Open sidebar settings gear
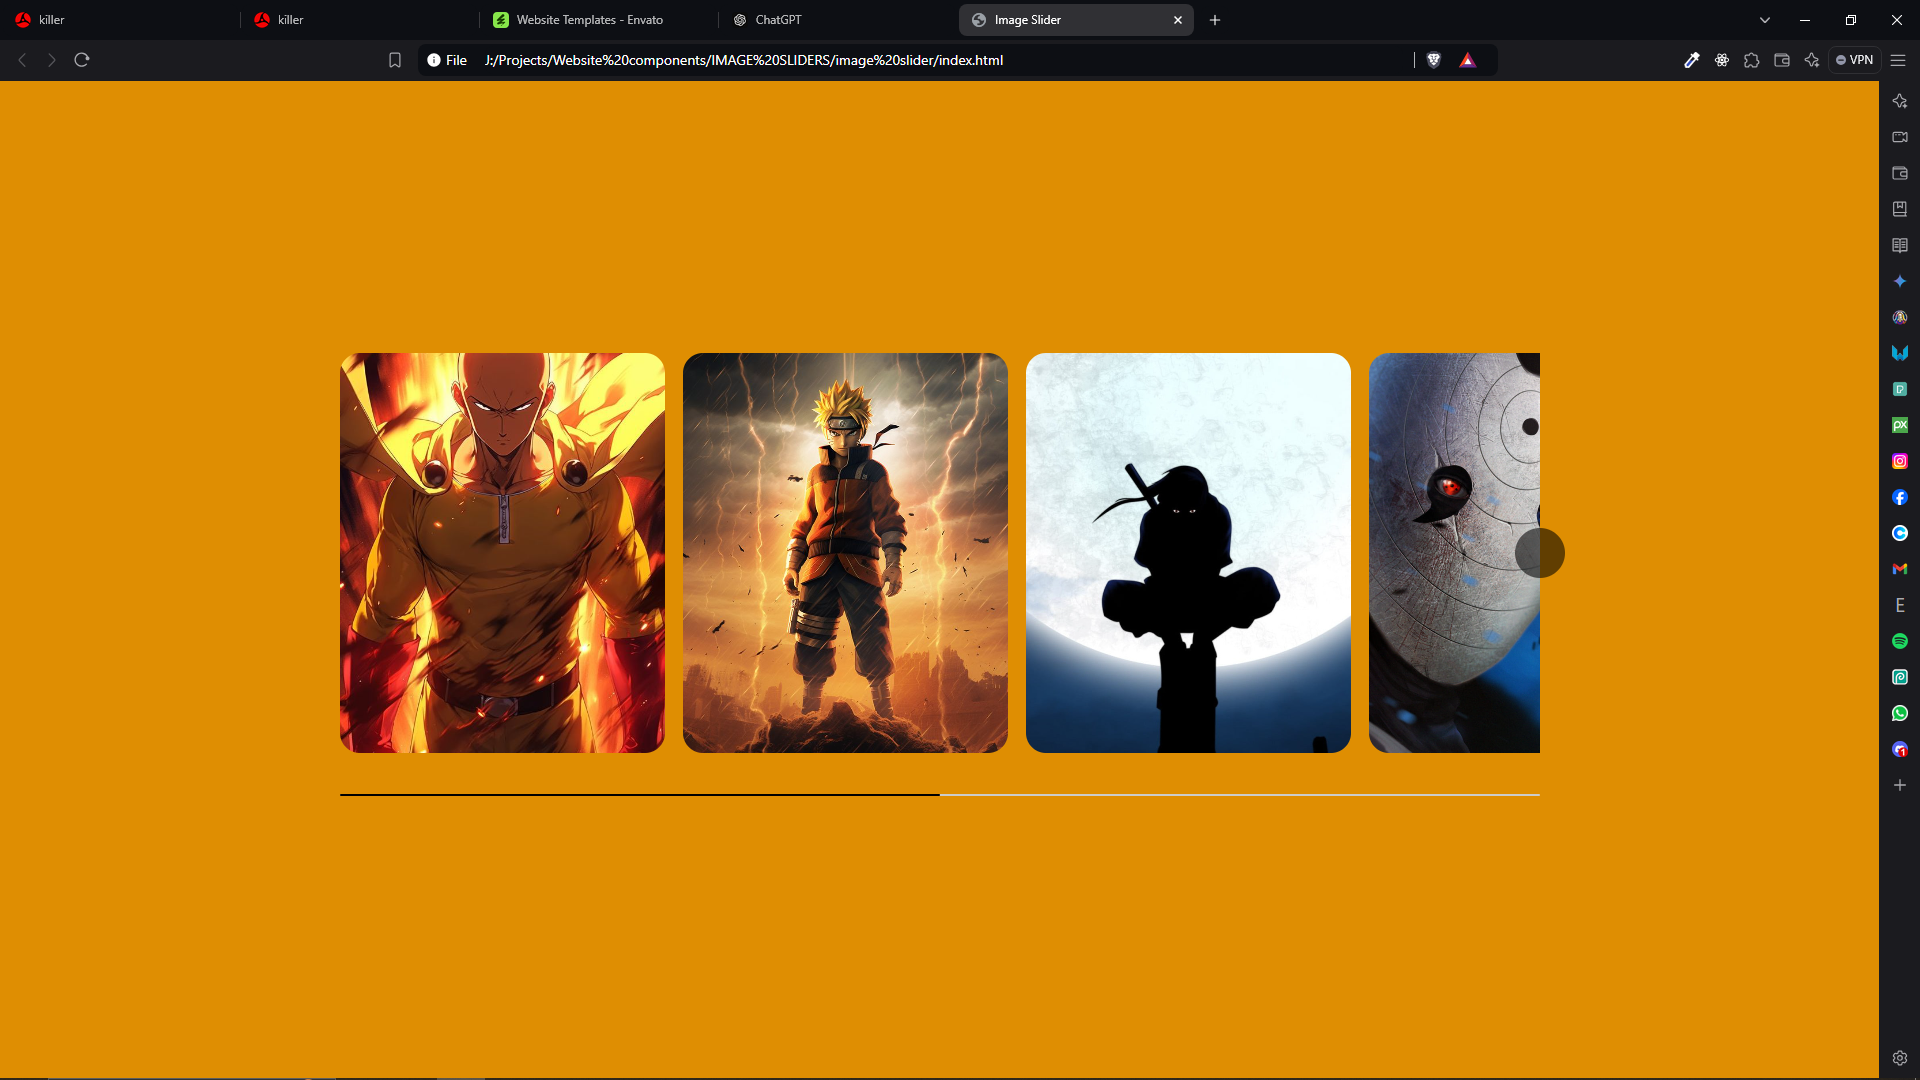Image resolution: width=1920 pixels, height=1080 pixels. pos(1900,1058)
